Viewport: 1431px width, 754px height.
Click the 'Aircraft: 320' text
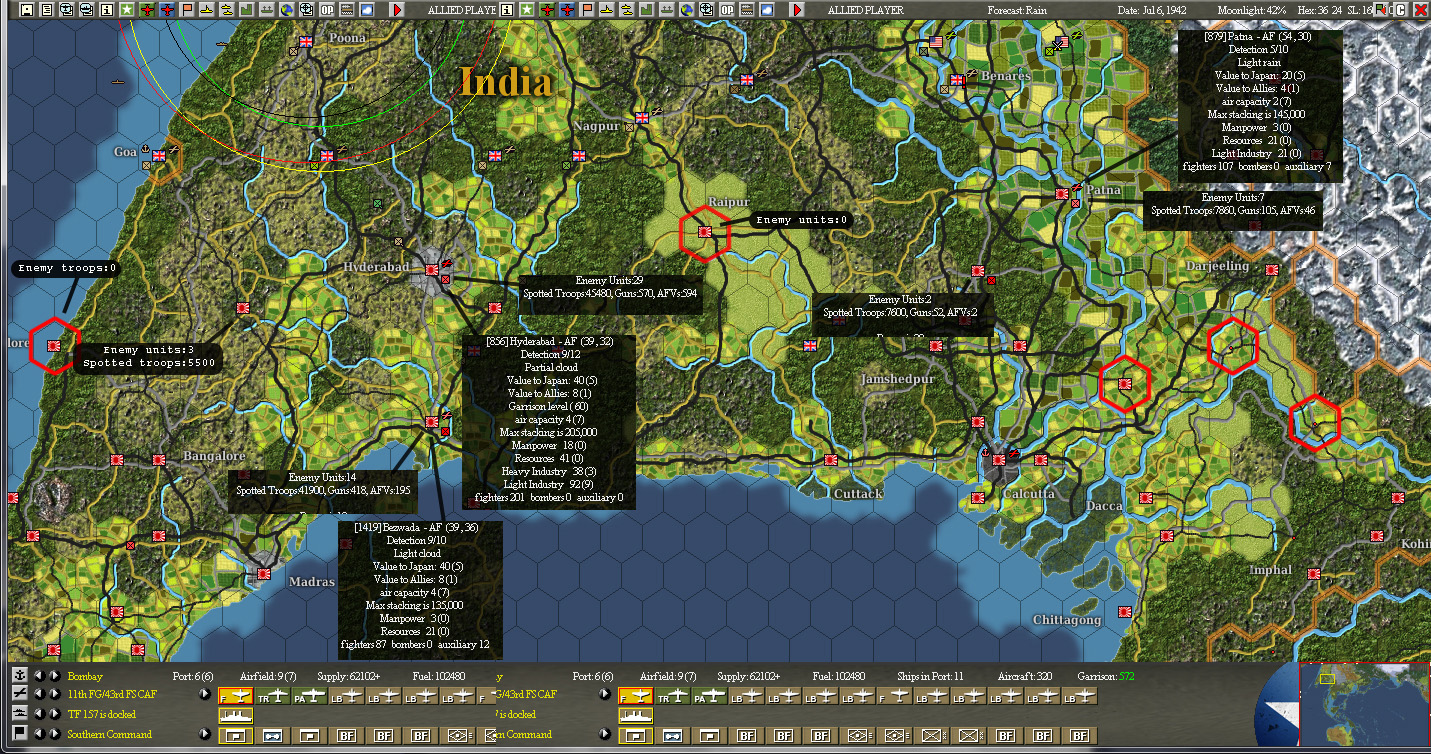coord(1025,677)
